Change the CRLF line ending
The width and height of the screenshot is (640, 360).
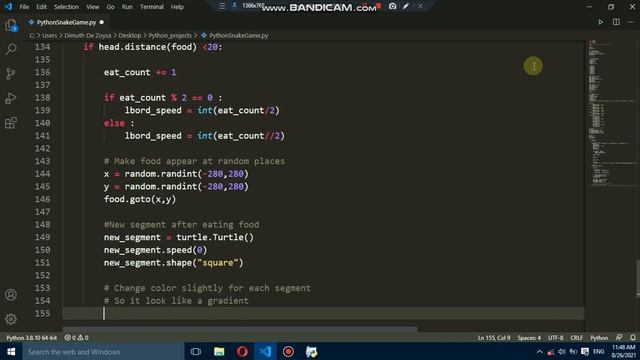coord(576,338)
